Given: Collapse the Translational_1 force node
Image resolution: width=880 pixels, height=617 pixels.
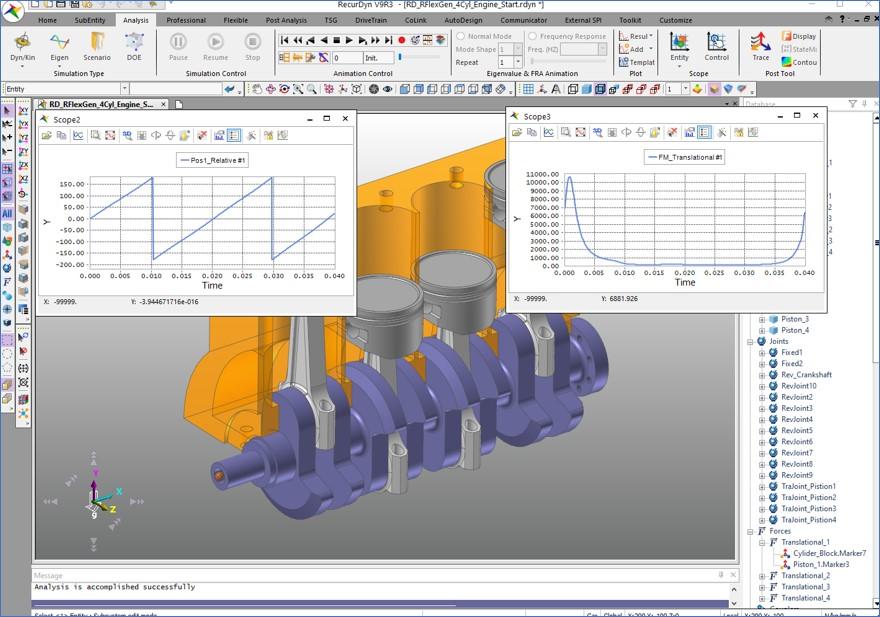Looking at the screenshot, I should (762, 542).
